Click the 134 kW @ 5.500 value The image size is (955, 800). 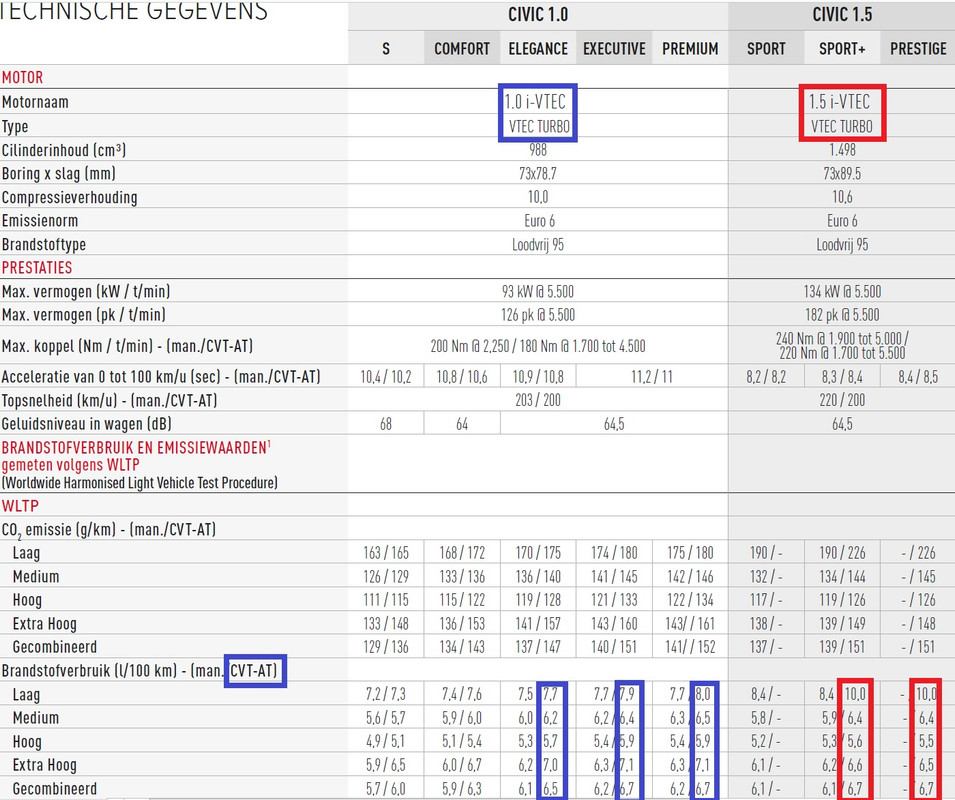point(842,292)
